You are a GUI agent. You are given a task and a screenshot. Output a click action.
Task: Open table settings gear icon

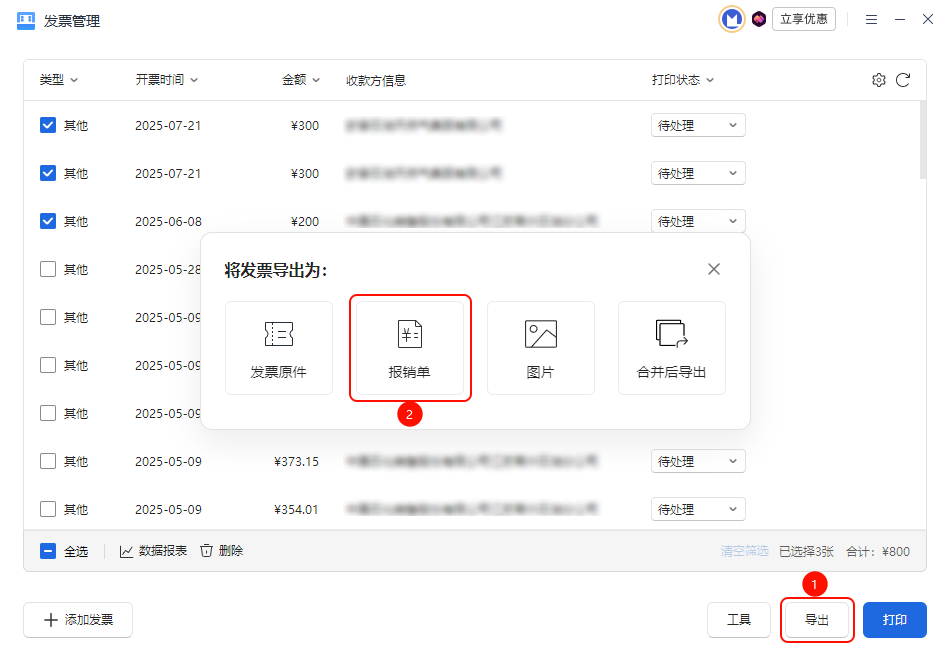[879, 80]
